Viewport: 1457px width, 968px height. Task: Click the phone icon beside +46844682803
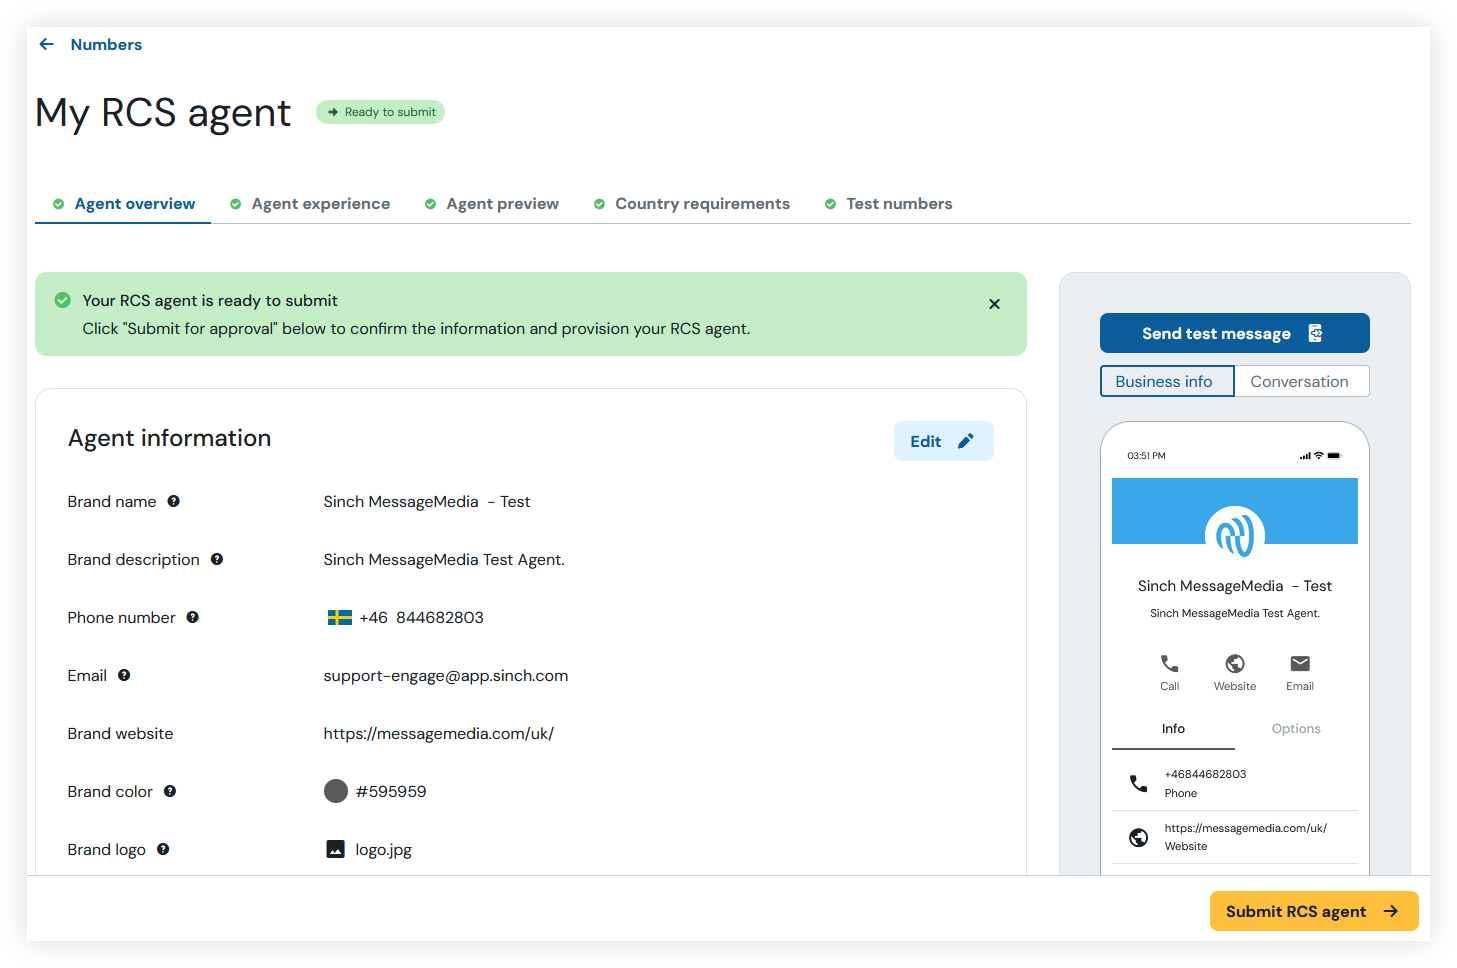click(1138, 783)
